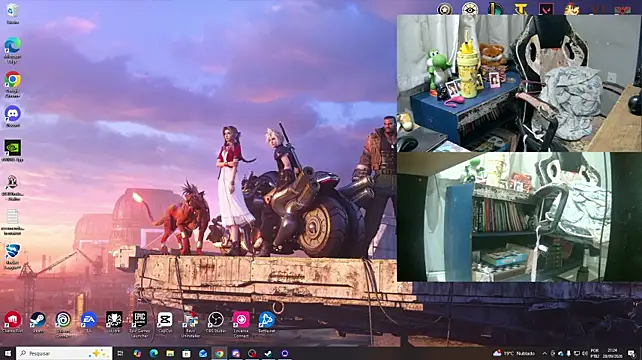
Task: Open File Explorer from the taskbar
Action: pos(170,353)
